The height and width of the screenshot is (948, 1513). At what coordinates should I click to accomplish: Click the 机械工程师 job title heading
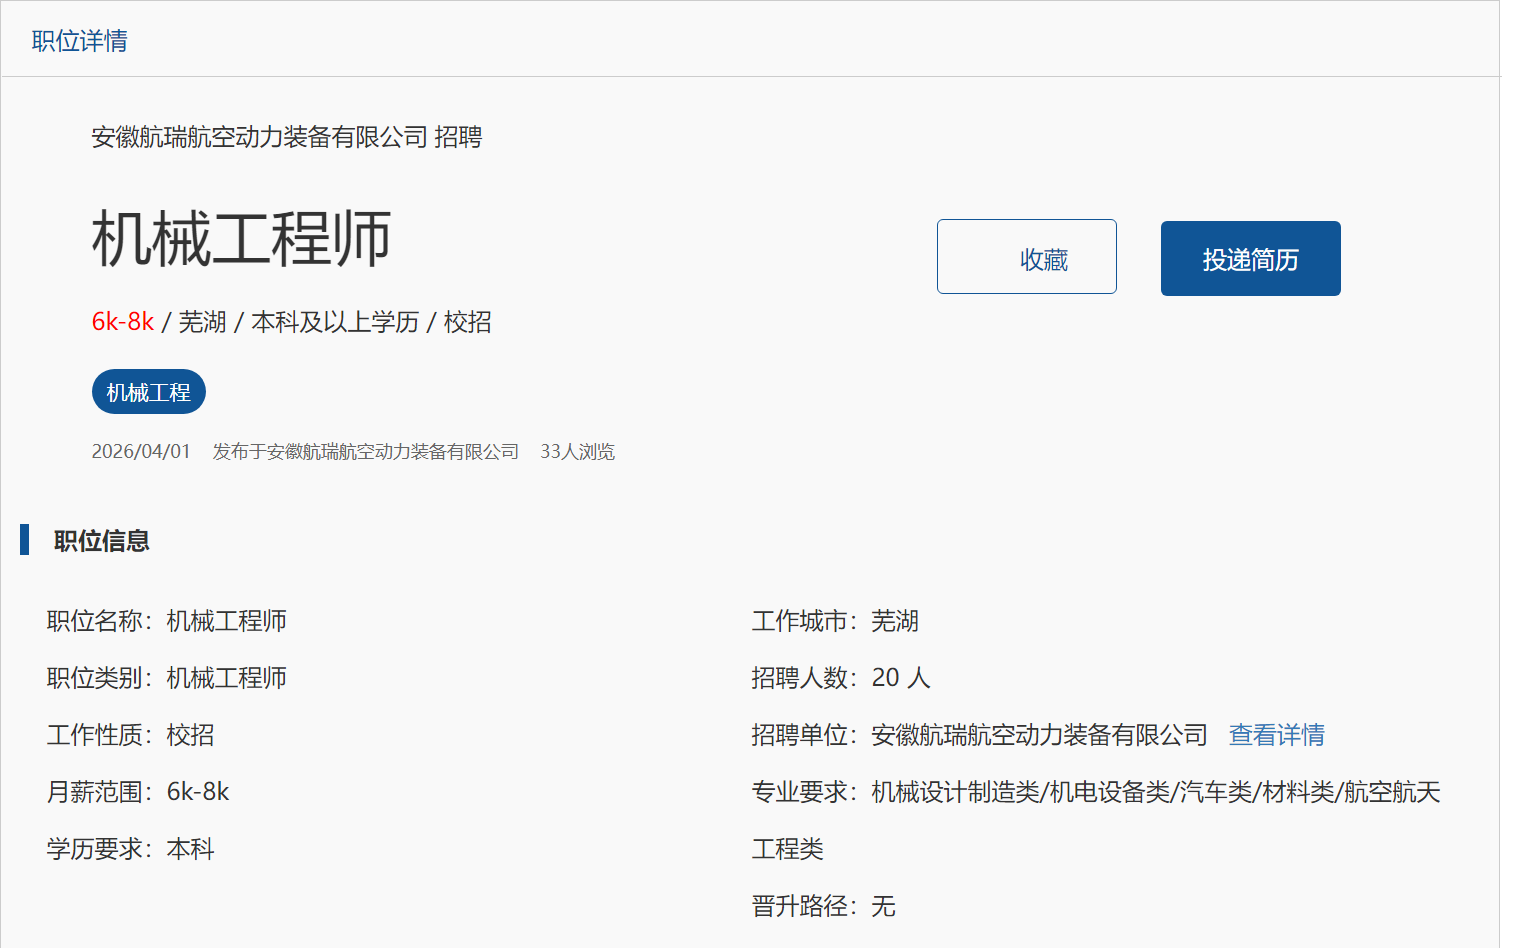pyautogui.click(x=241, y=240)
